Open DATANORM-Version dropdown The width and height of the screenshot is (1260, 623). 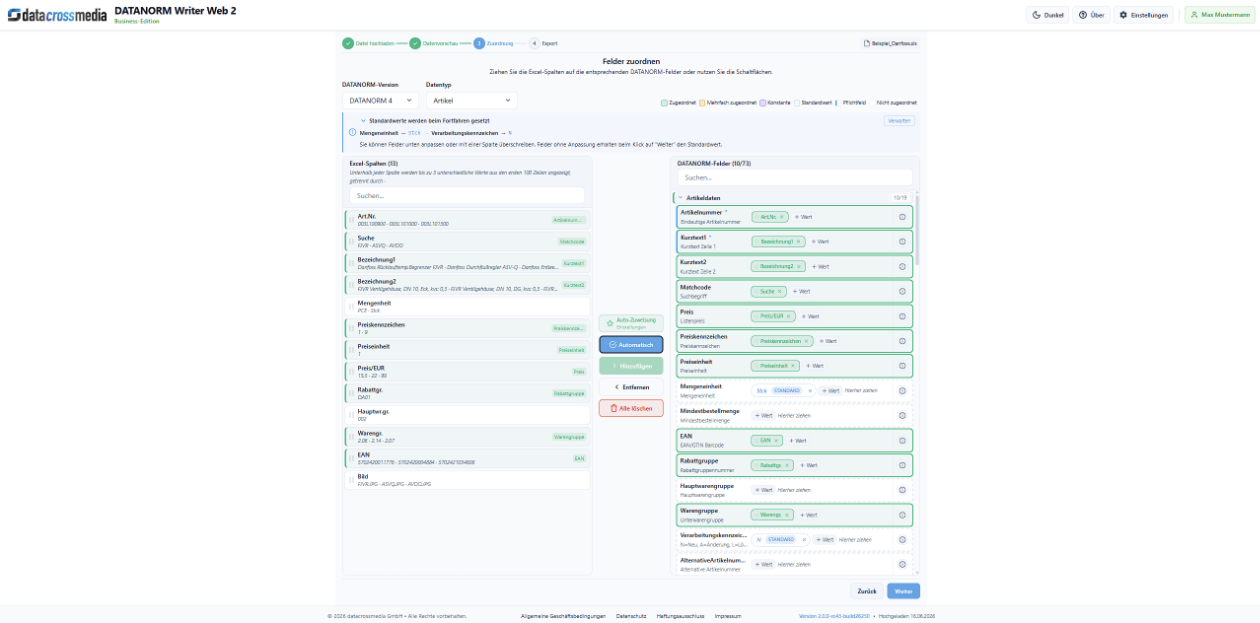[x=380, y=101]
